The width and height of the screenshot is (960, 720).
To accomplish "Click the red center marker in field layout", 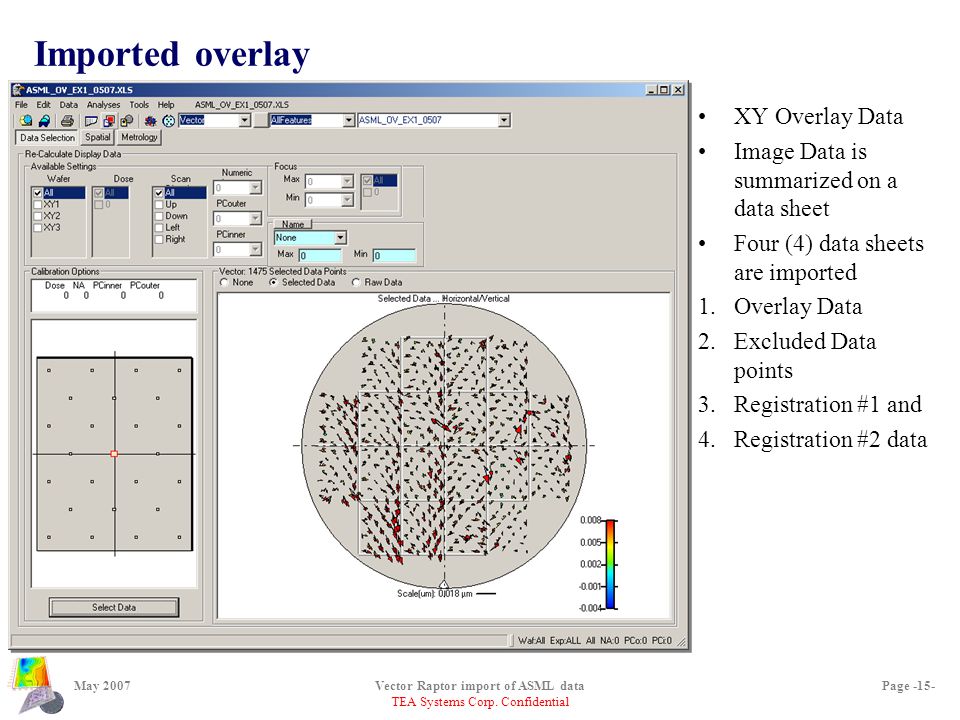I will click(x=114, y=454).
